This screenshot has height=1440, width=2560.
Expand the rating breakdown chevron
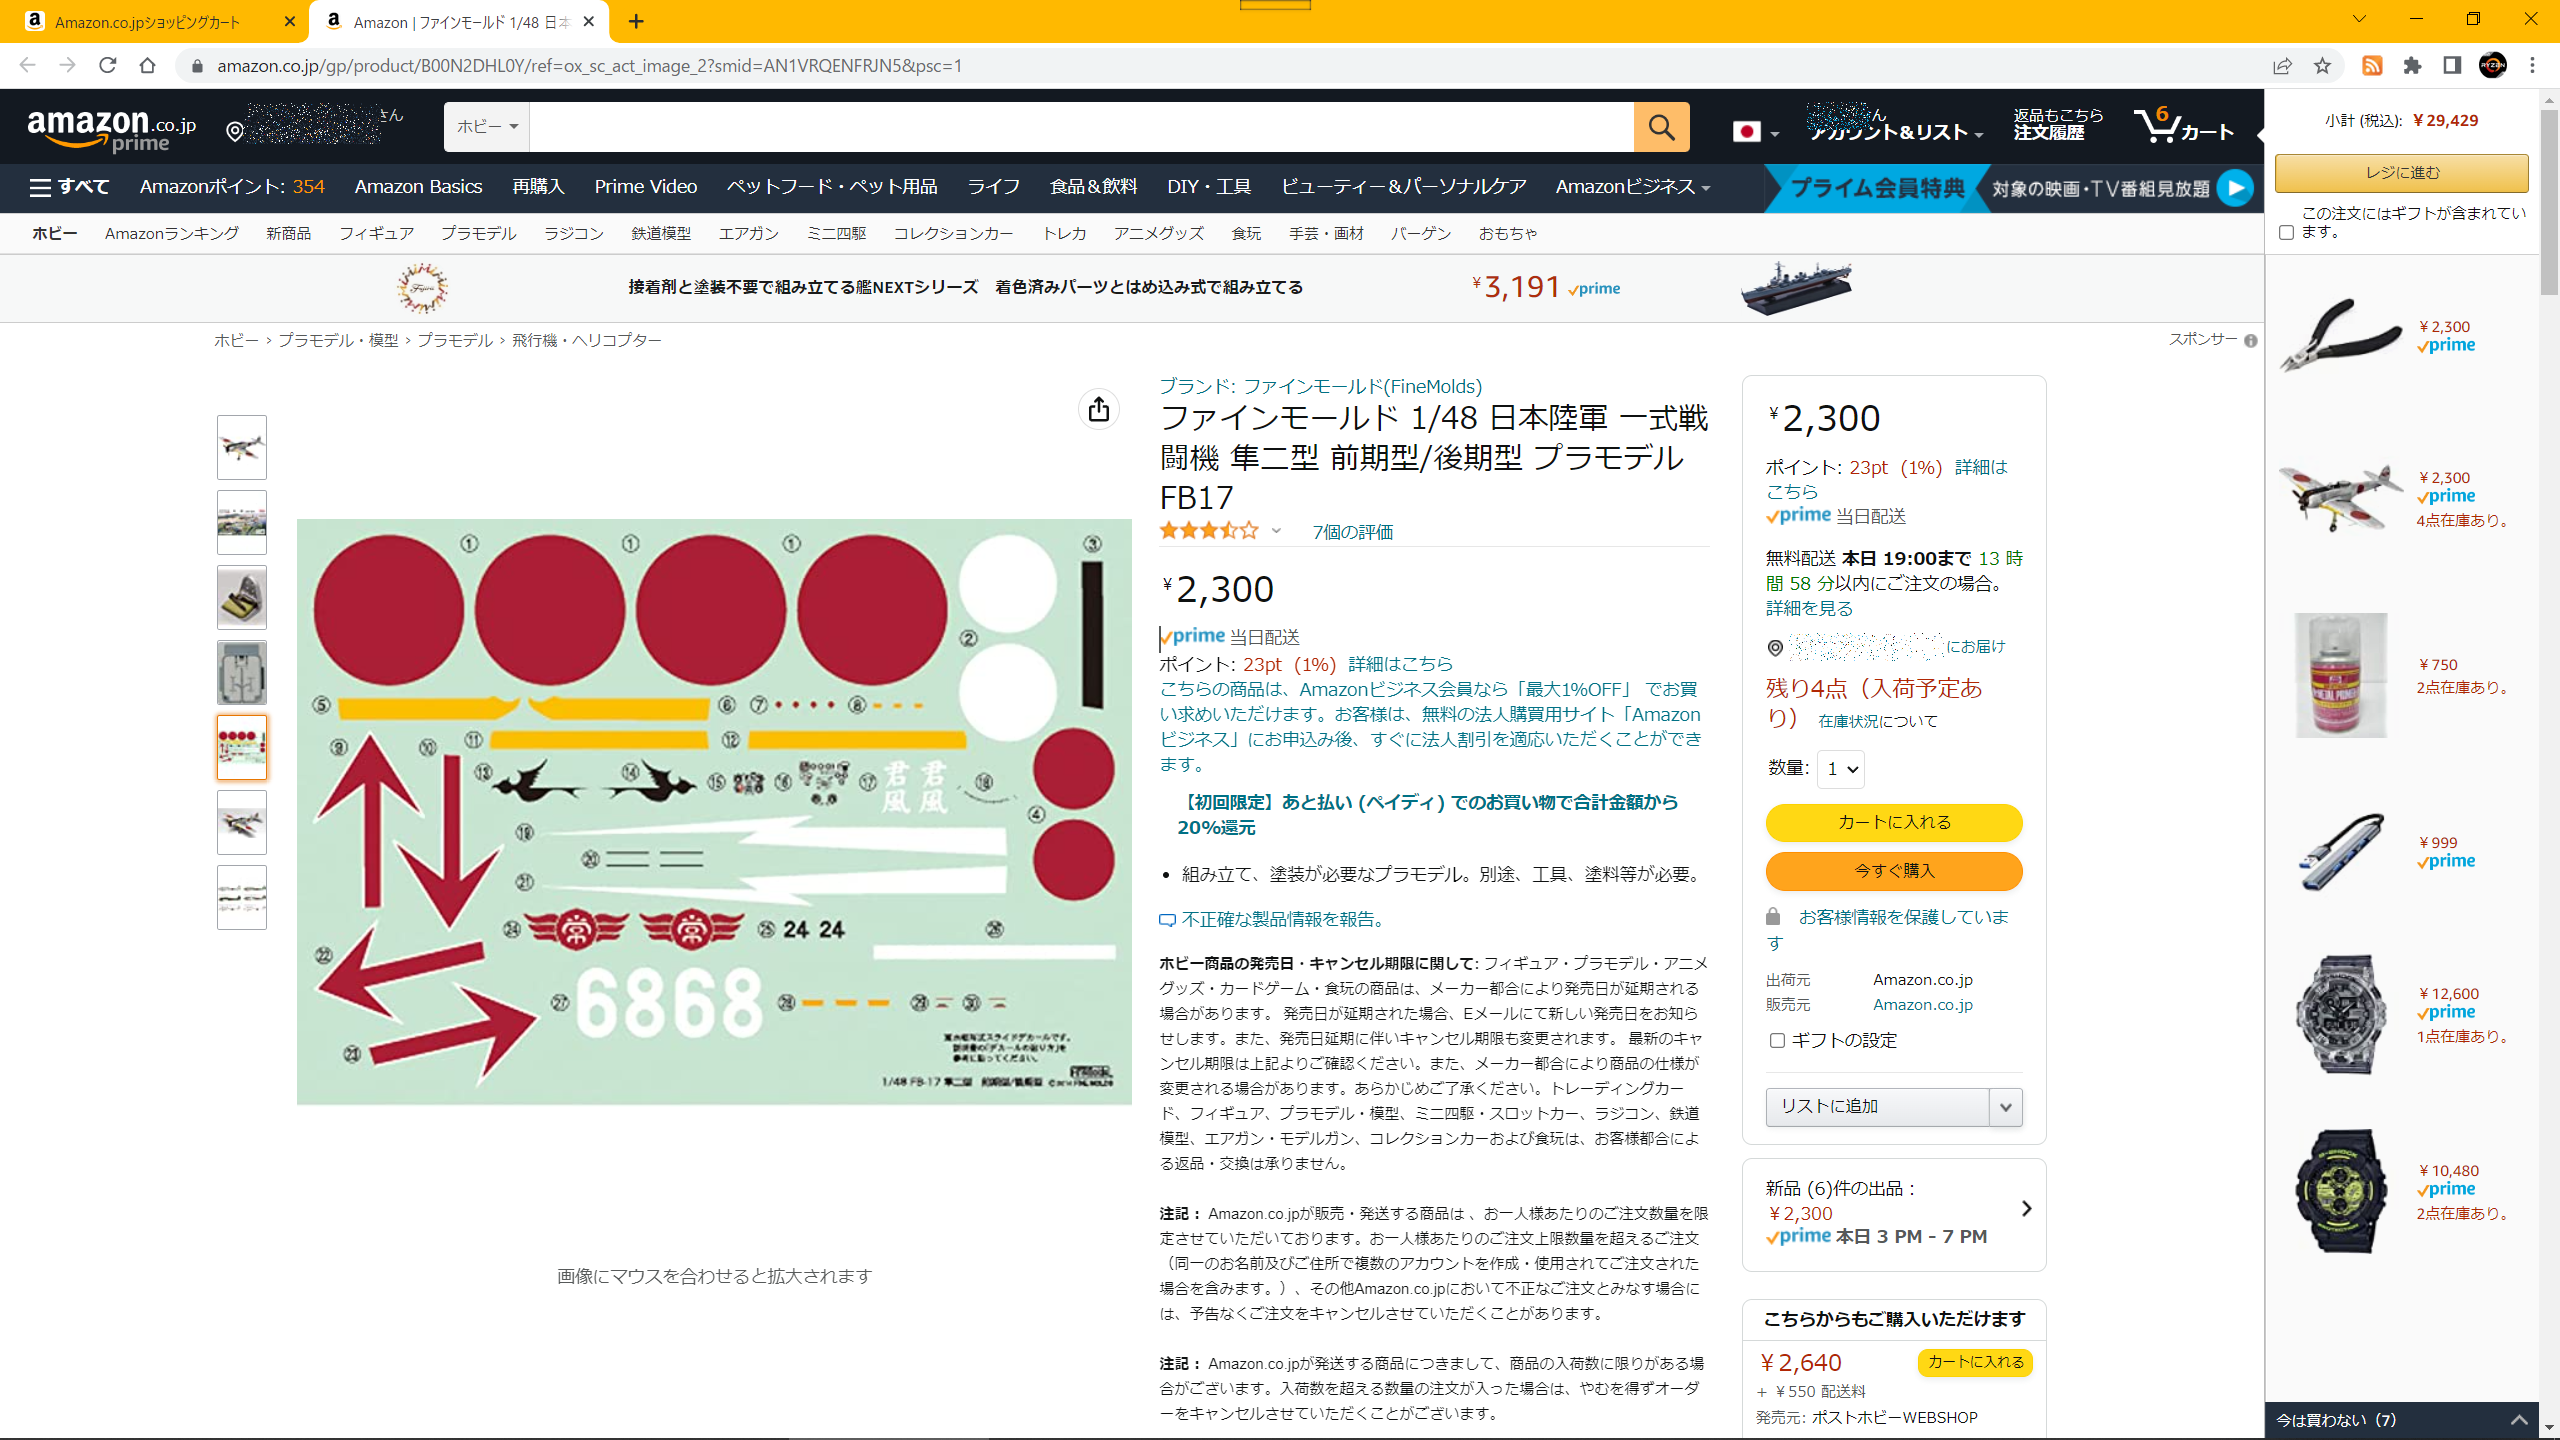point(1276,531)
